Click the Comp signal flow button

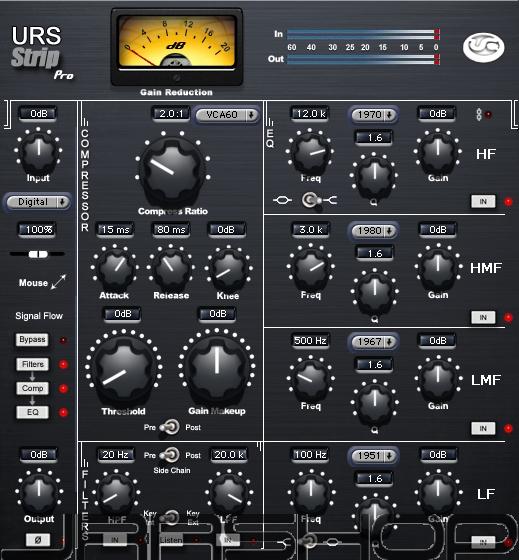pos(33,388)
